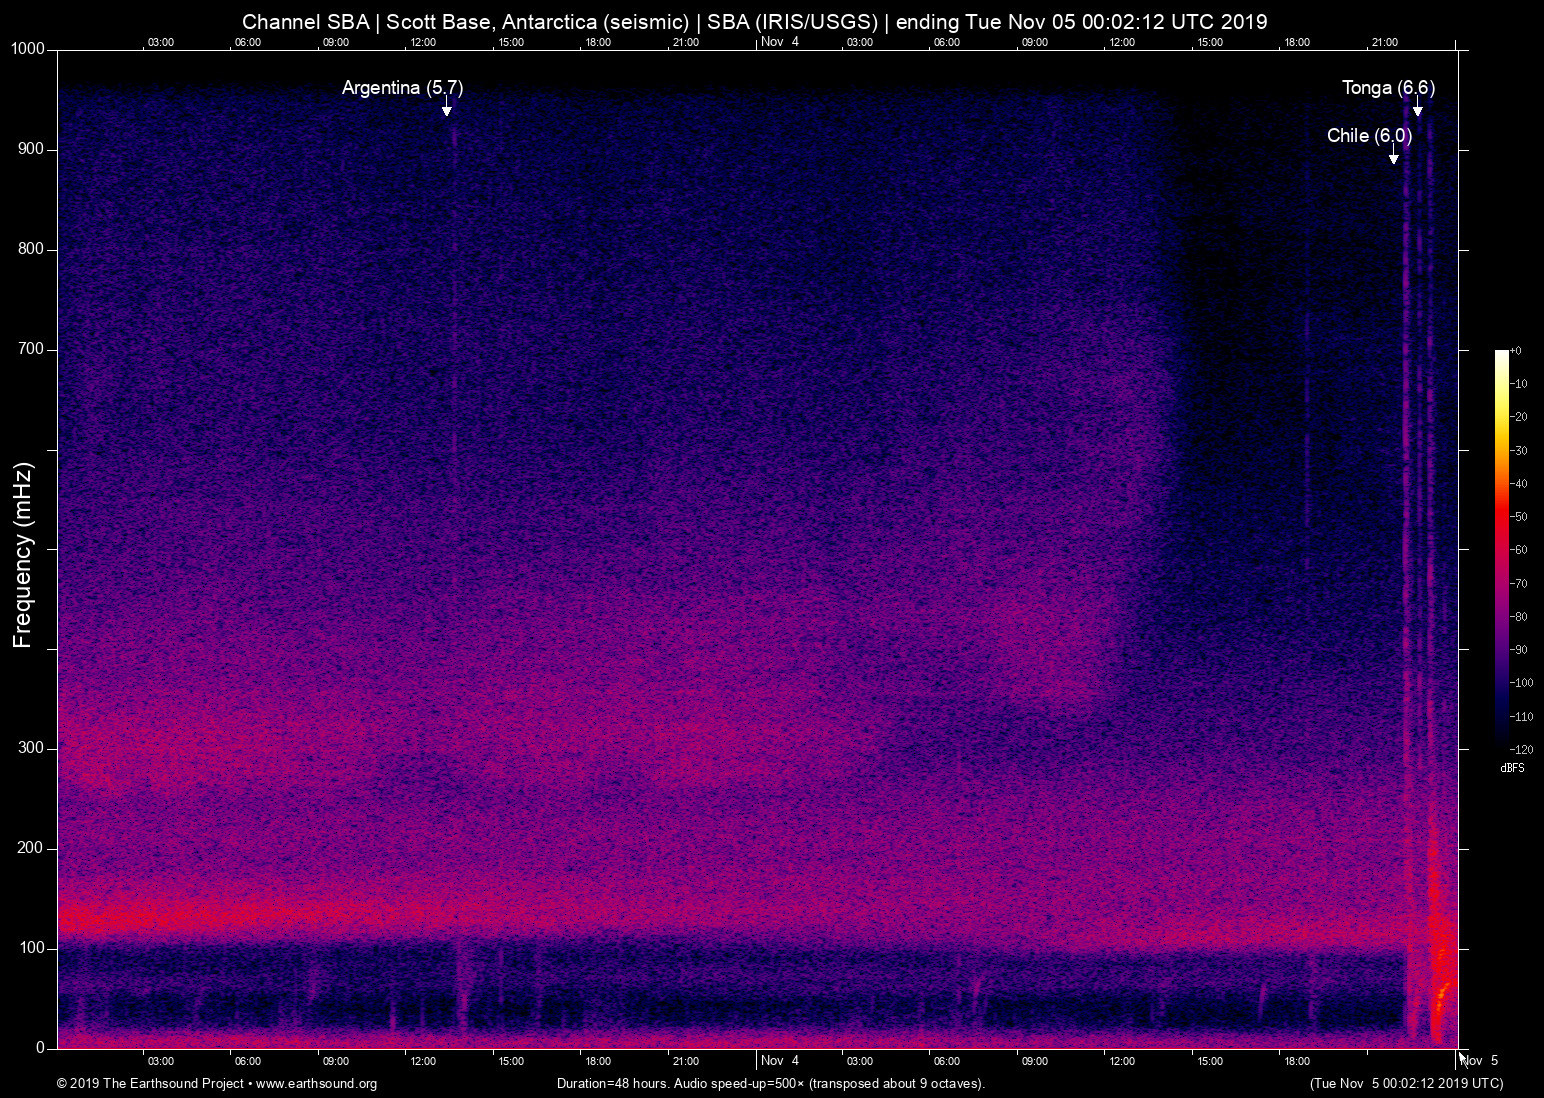This screenshot has width=1544, height=1098.
Task: Click the arrow marker below Argentina (5.7)
Action: [447, 110]
